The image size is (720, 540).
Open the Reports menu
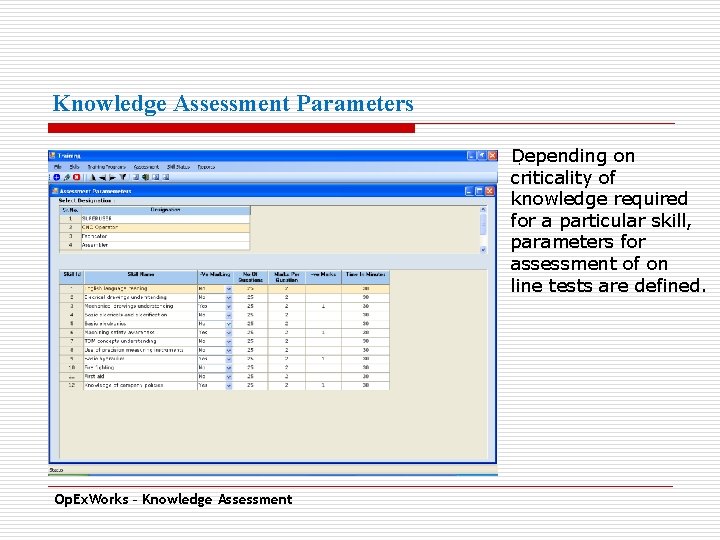pos(206,167)
